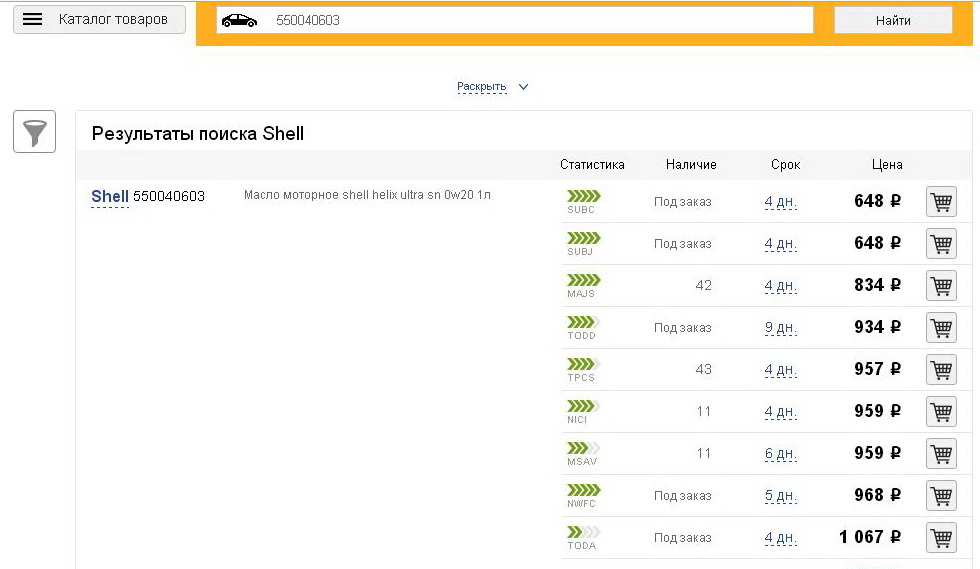Click TODD statistics arrows rating

[584, 321]
